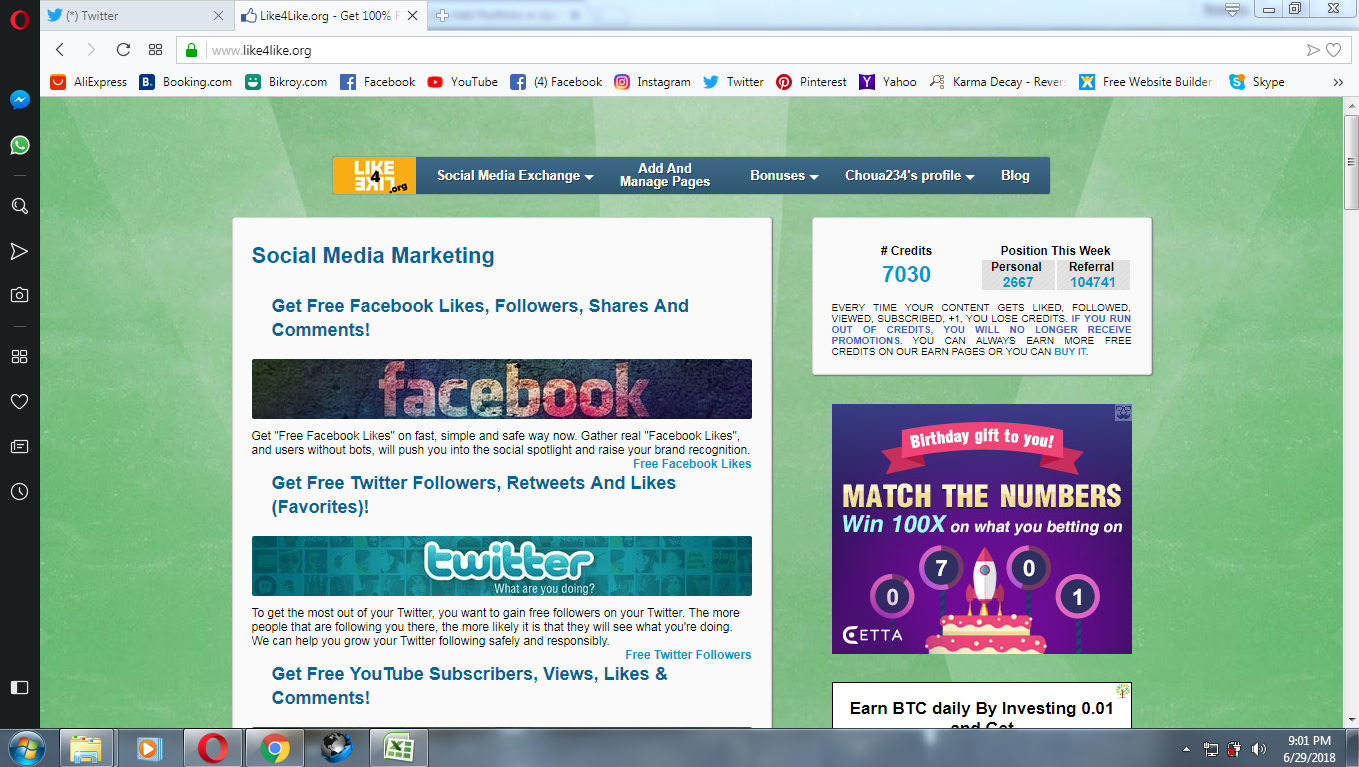Click the facebook banner image
The height and width of the screenshot is (767, 1359).
502,389
